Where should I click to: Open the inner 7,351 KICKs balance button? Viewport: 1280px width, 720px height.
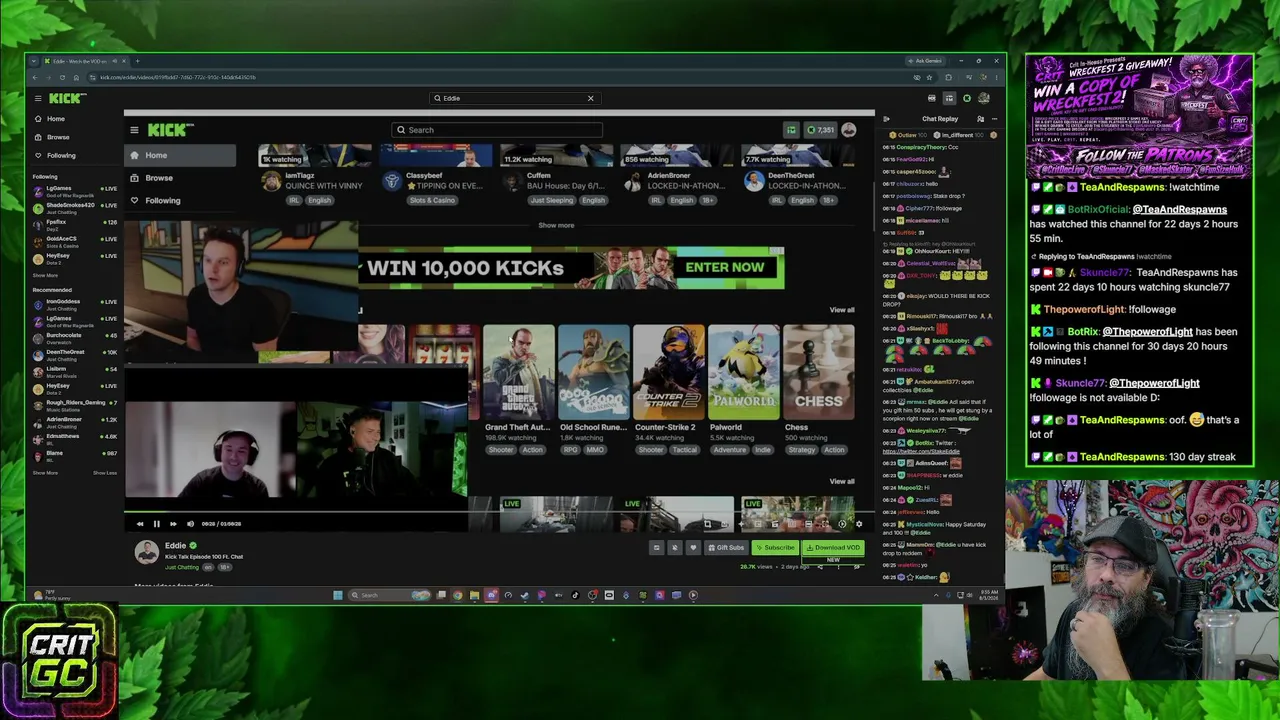click(820, 130)
